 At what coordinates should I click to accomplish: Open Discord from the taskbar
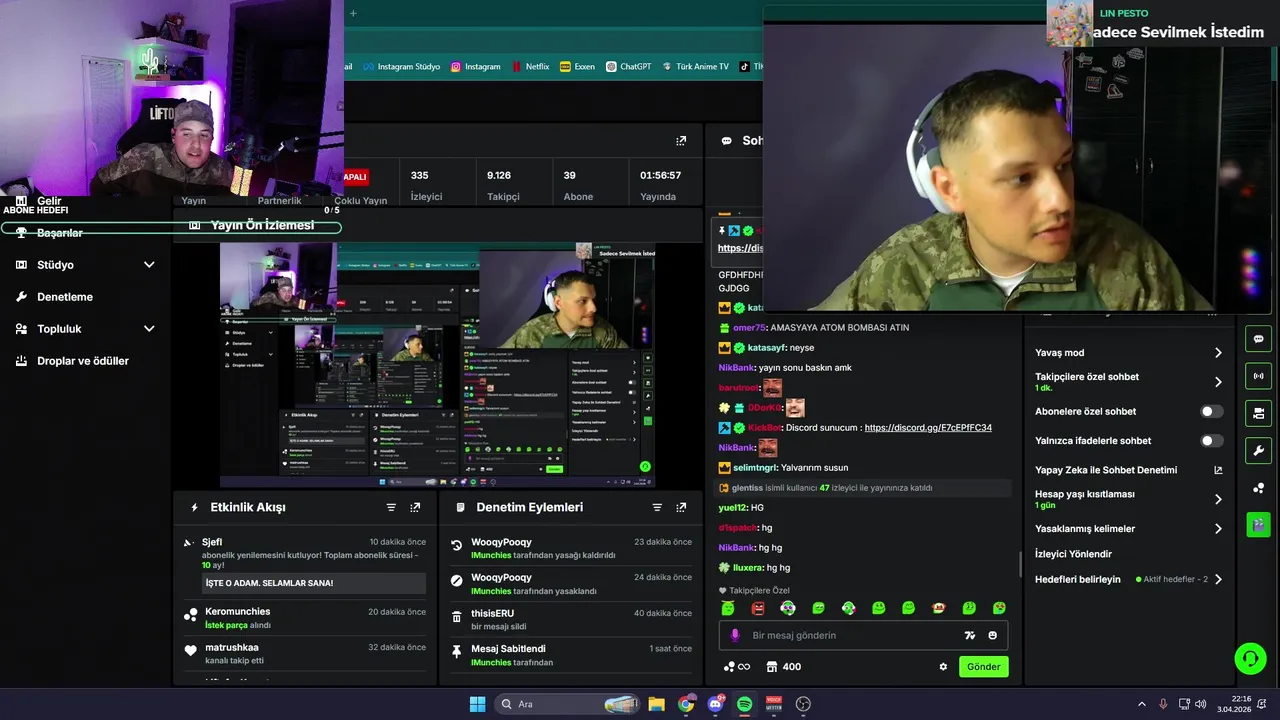point(715,704)
